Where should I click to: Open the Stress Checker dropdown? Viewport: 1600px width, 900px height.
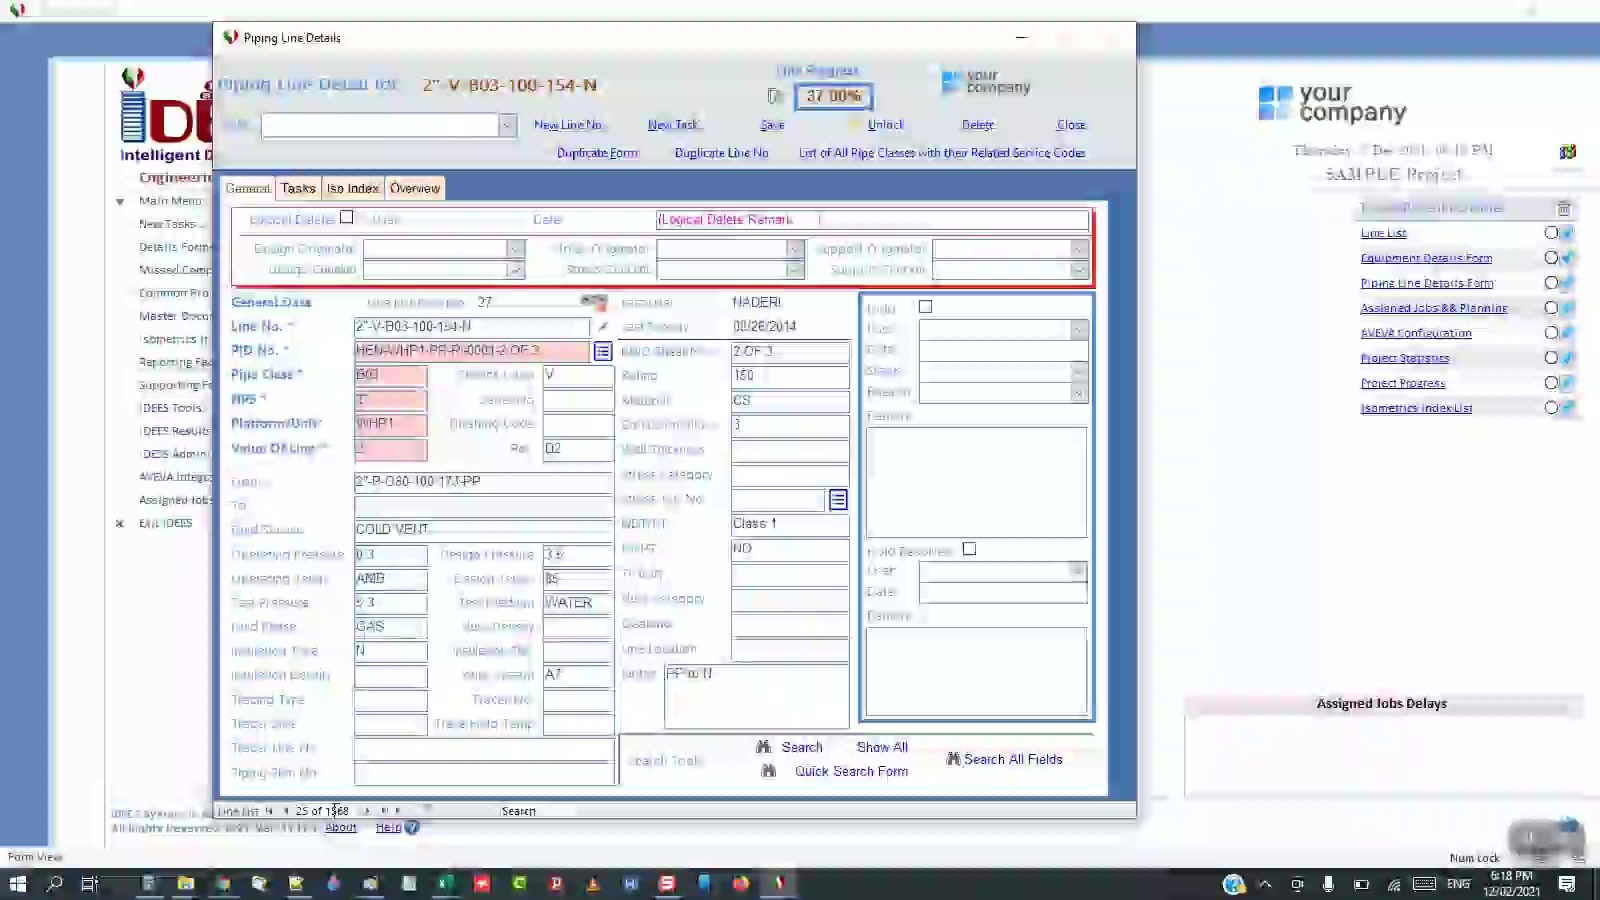tap(795, 269)
